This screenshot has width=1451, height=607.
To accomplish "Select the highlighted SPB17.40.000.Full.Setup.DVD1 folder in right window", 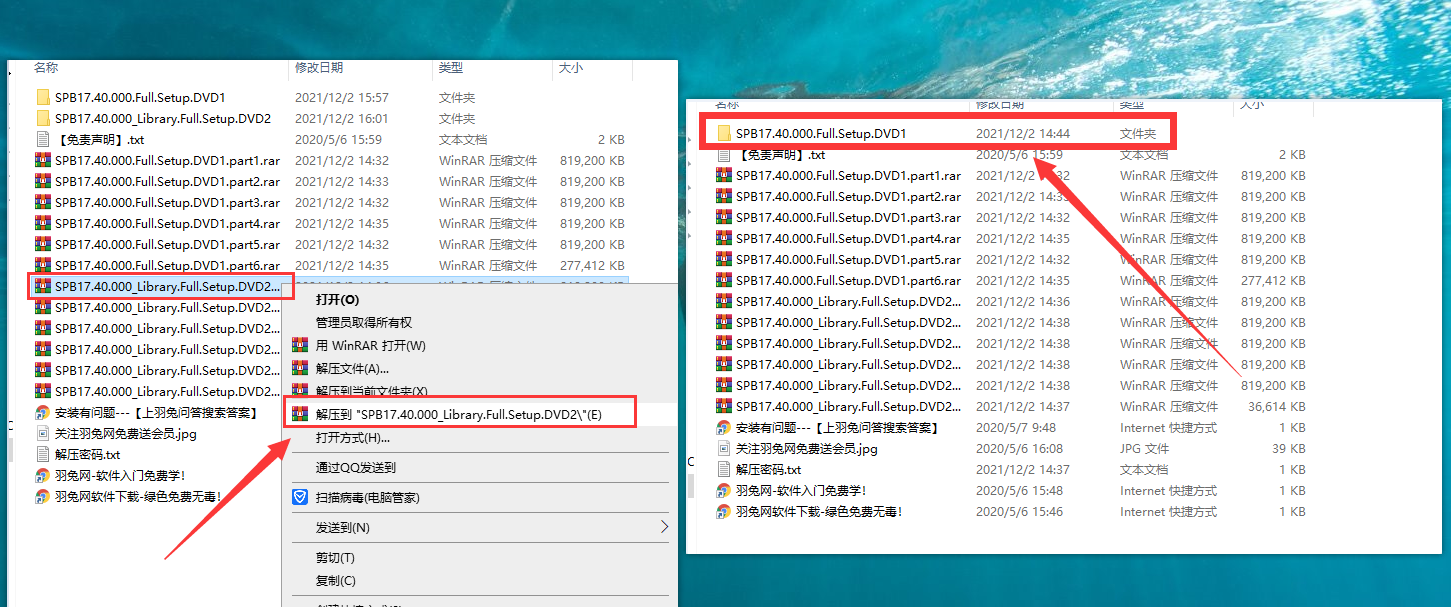I will [821, 133].
